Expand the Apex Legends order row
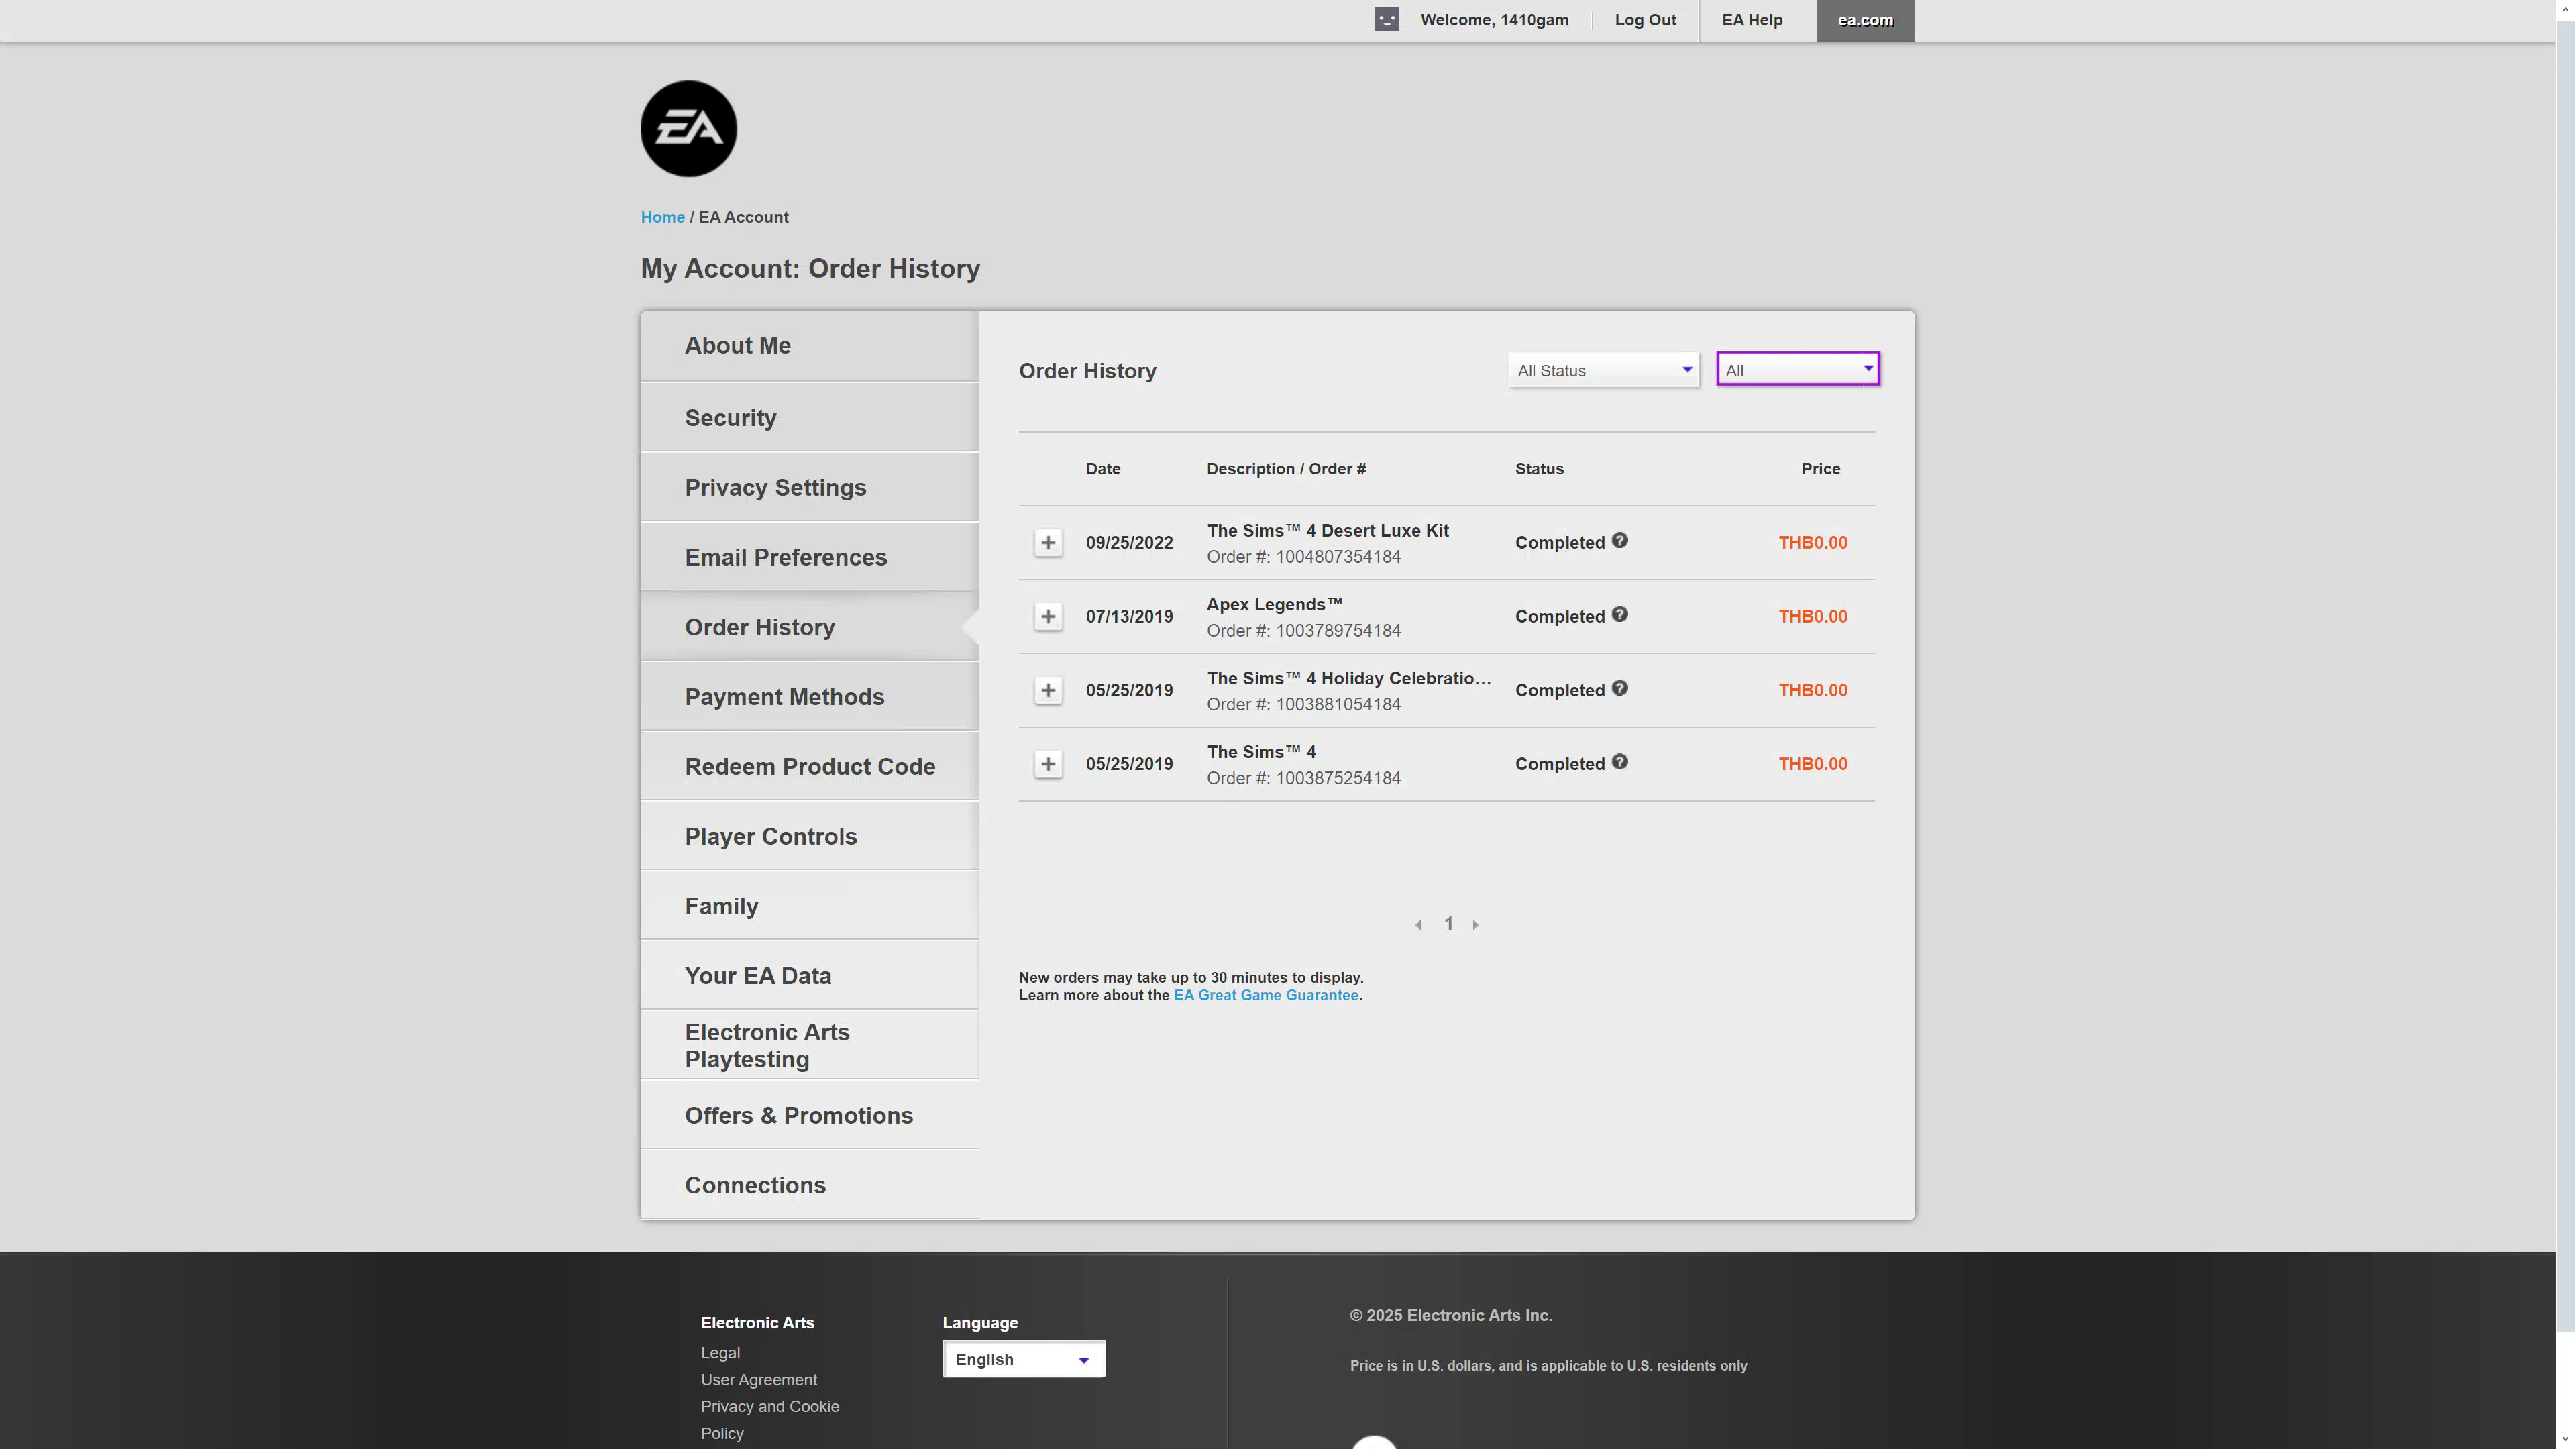2576x1449 pixels. 1047,617
